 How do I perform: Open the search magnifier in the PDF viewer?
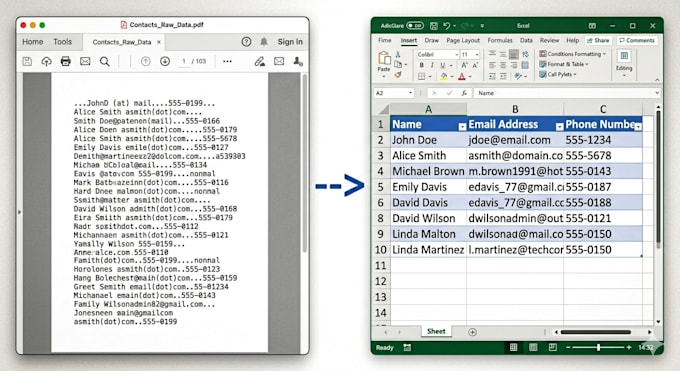point(105,62)
